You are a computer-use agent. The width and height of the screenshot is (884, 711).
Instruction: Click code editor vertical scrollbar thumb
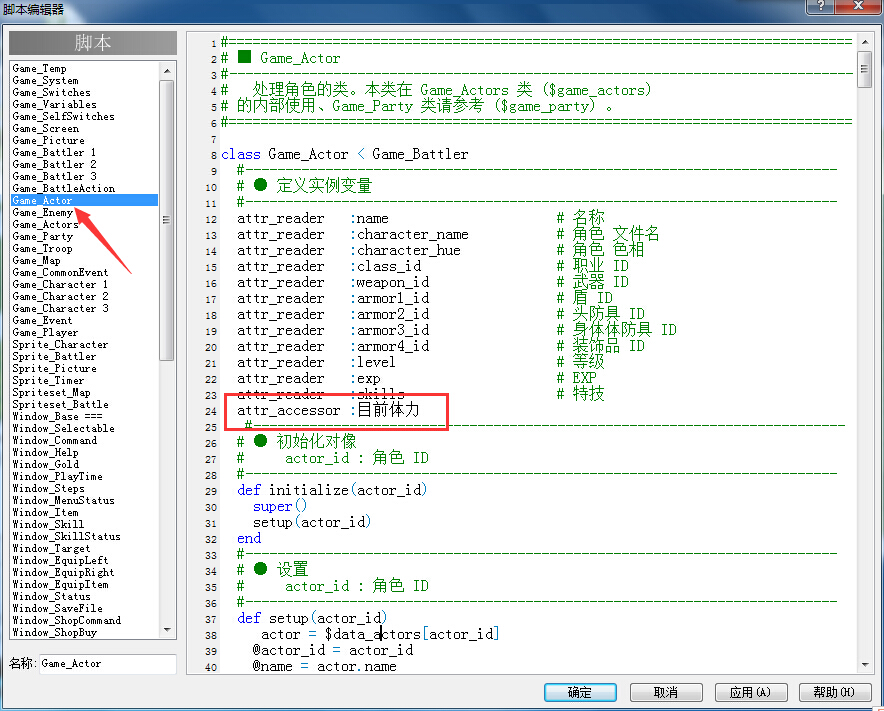[x=865, y=69]
